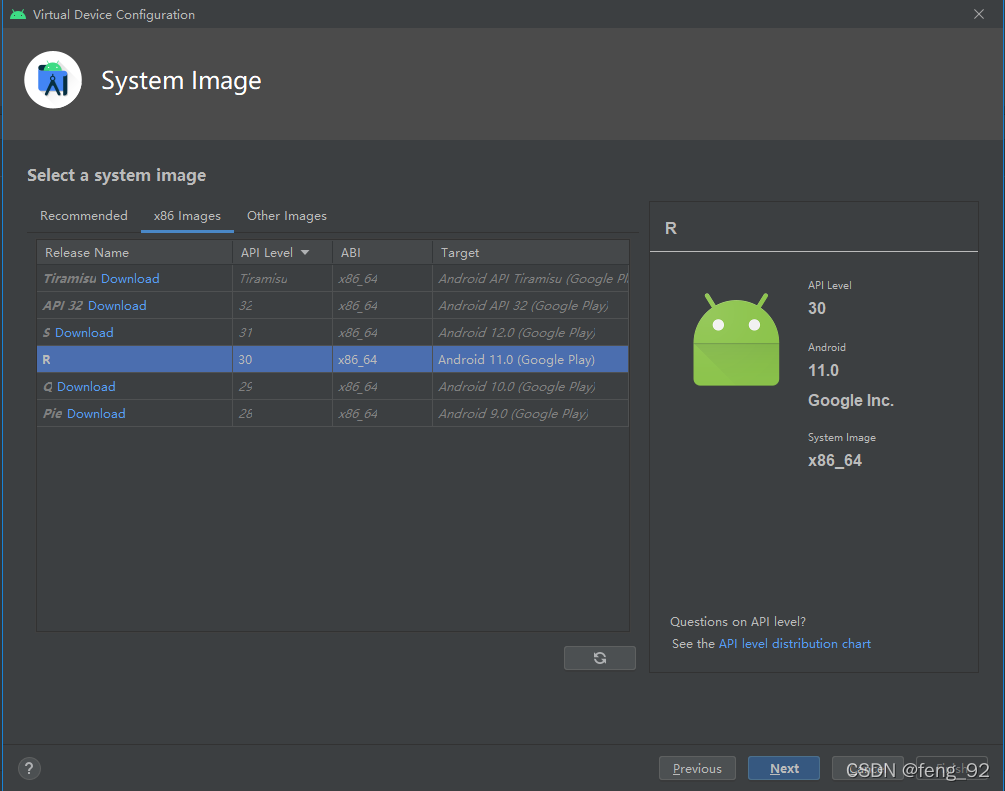Click the Android robot image in details panel
This screenshot has width=1005, height=791.
736,339
